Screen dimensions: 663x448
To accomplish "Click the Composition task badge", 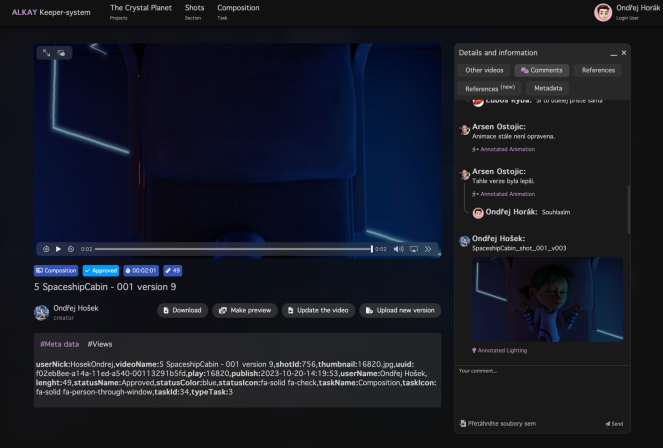I will pos(56,270).
